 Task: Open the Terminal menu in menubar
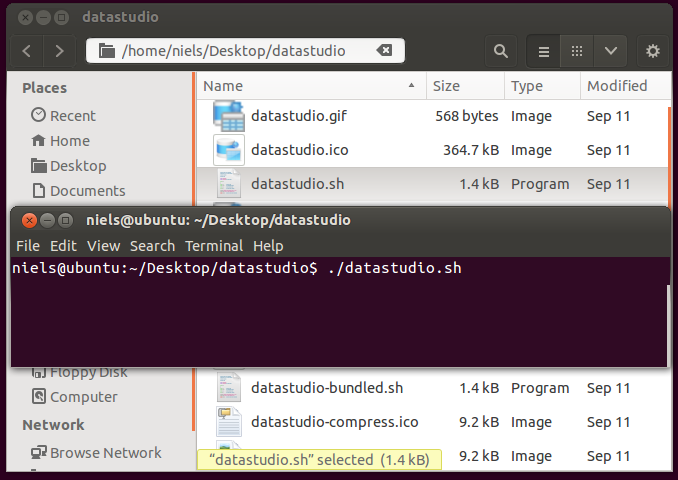pyautogui.click(x=214, y=246)
